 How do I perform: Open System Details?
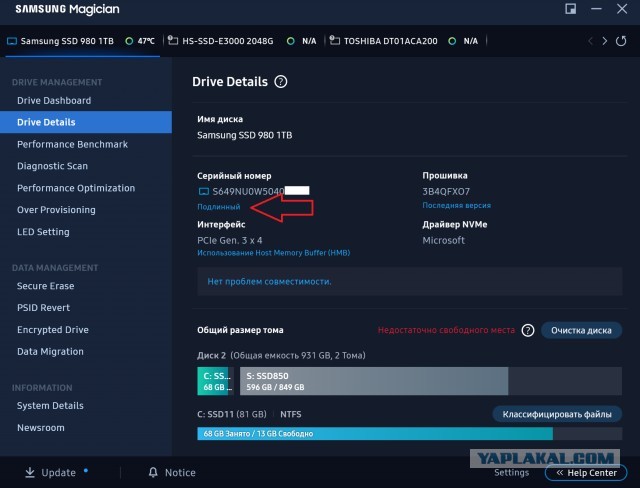click(x=50, y=406)
